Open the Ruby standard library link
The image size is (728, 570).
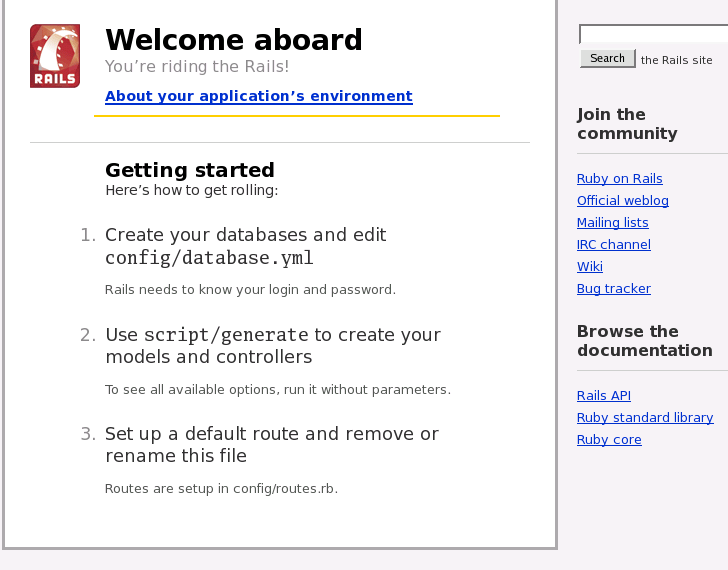645,418
